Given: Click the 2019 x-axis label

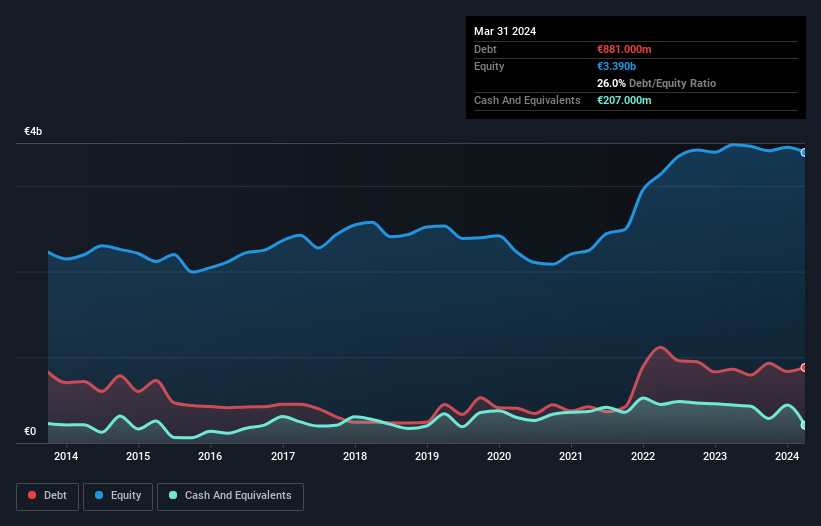Looking at the screenshot, I should (x=427, y=456).
